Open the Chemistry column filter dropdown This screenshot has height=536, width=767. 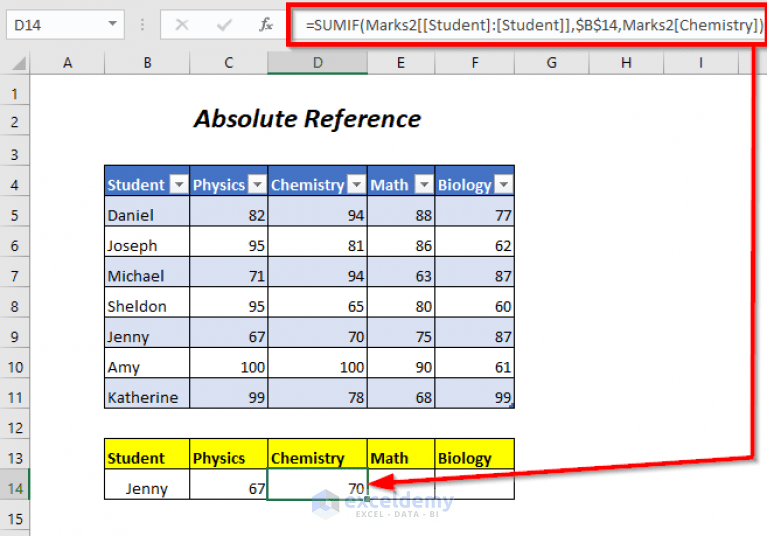point(357,184)
